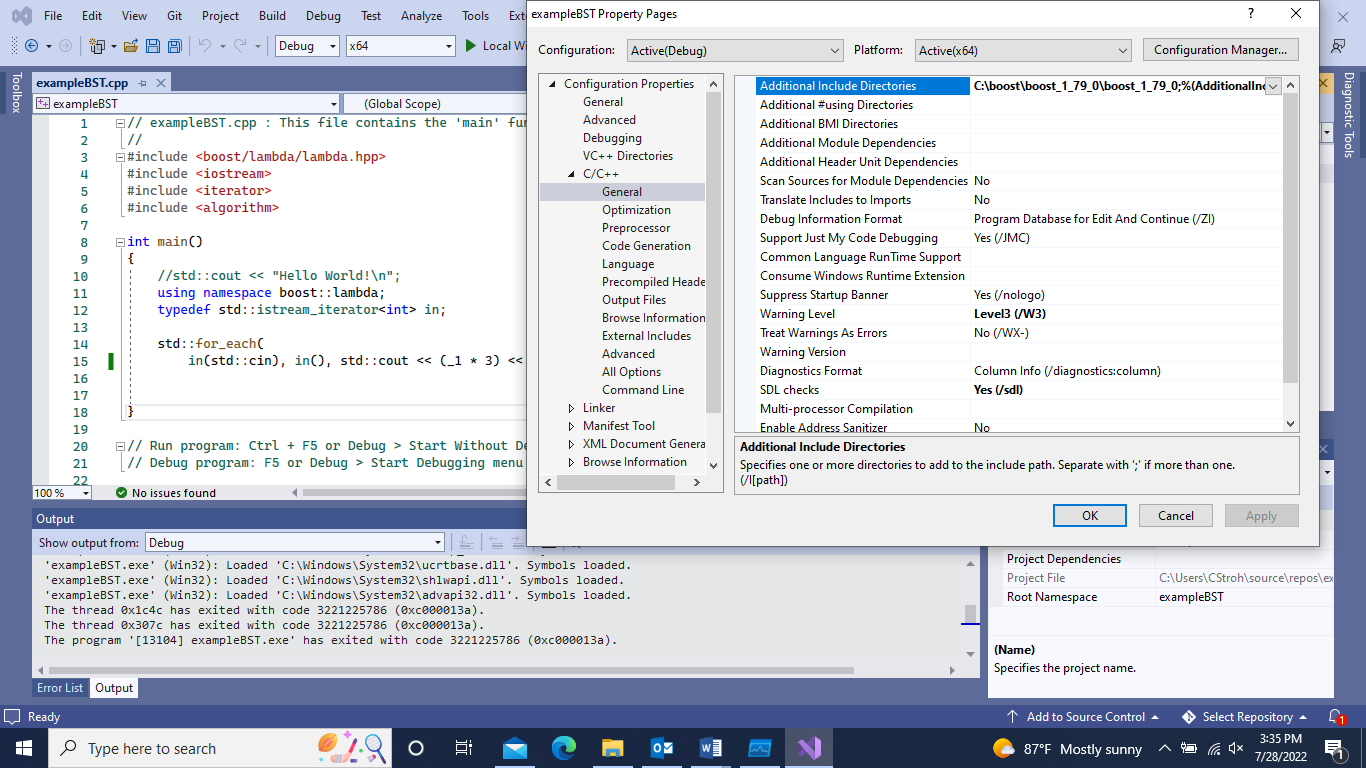
Task: Open the Toolbox side tab
Action: click(x=15, y=93)
